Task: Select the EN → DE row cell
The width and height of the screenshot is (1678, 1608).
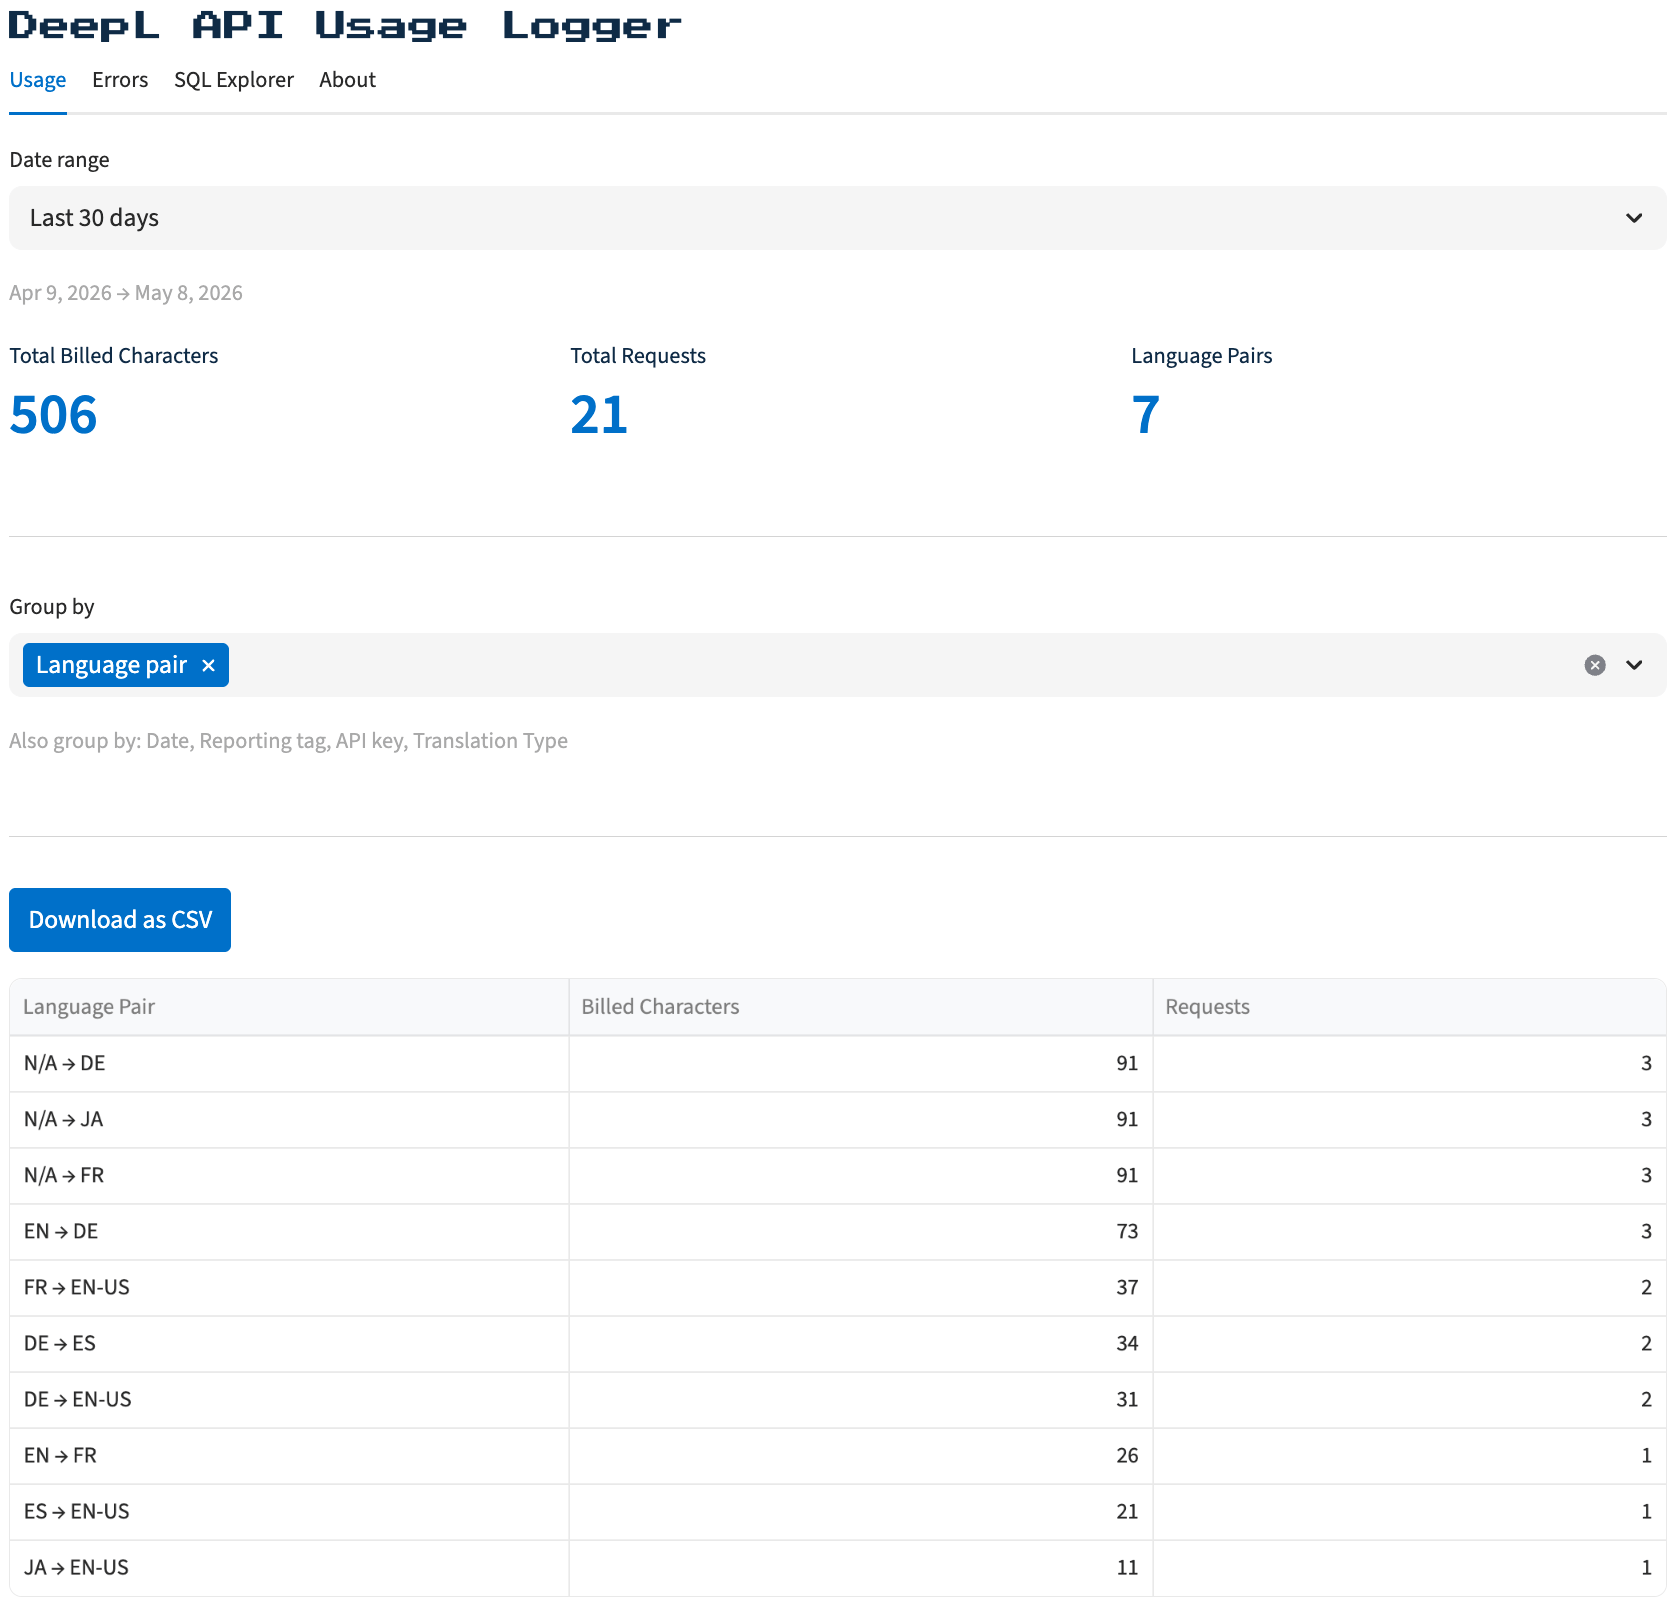Action: point(289,1232)
